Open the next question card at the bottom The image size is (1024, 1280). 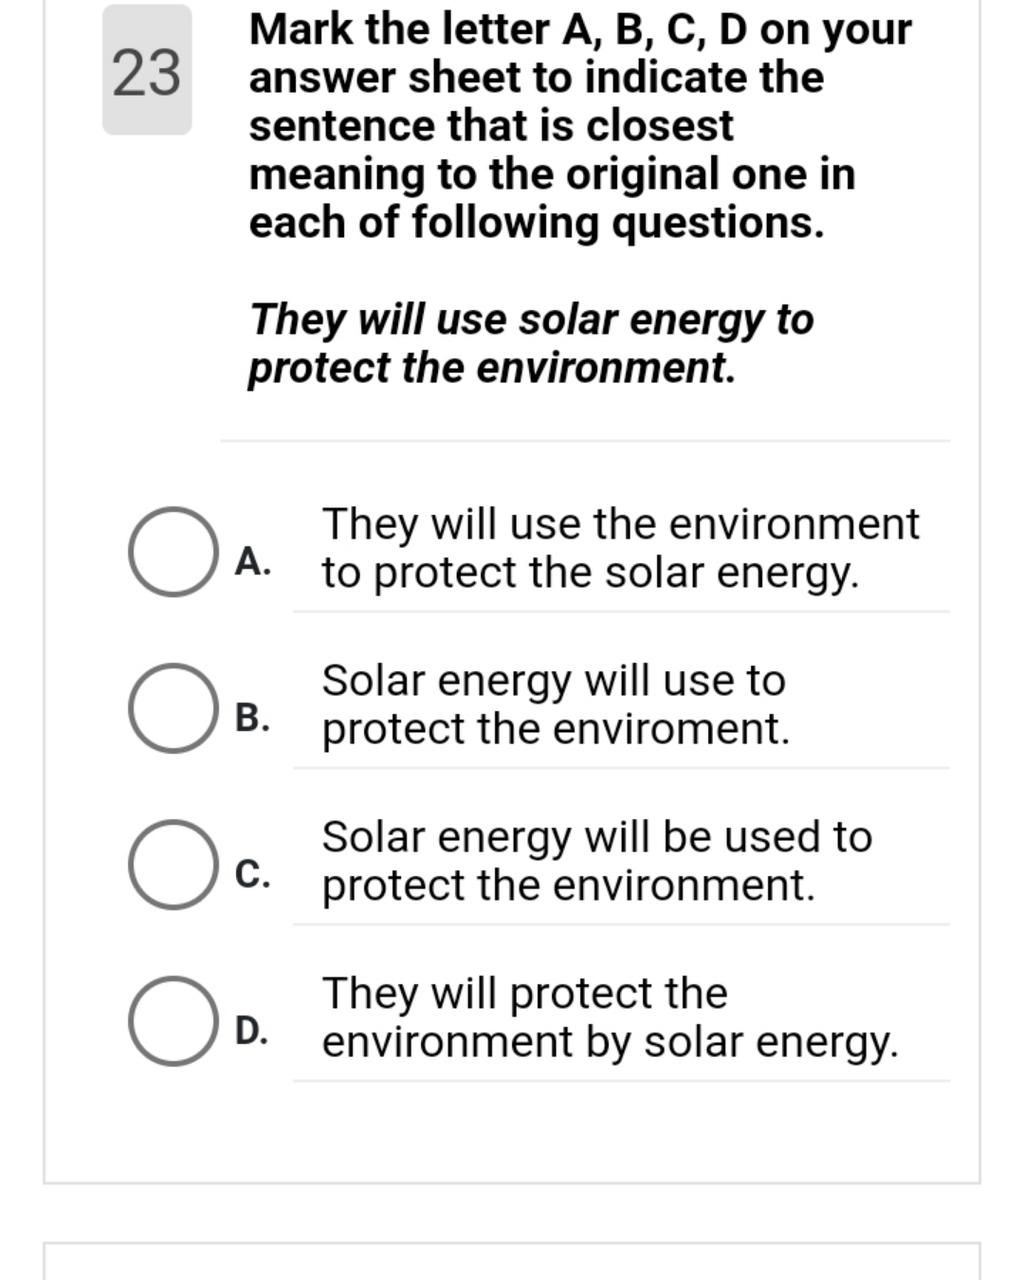[x=512, y=1261]
